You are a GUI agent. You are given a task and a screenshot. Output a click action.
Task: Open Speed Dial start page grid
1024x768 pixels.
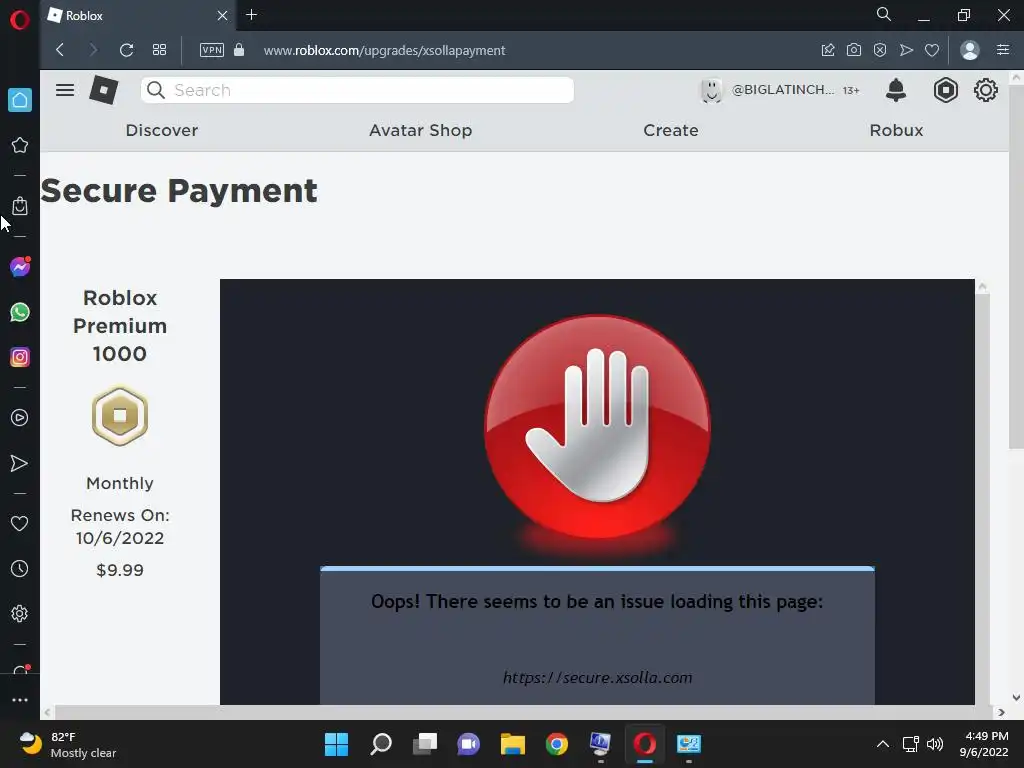(159, 50)
